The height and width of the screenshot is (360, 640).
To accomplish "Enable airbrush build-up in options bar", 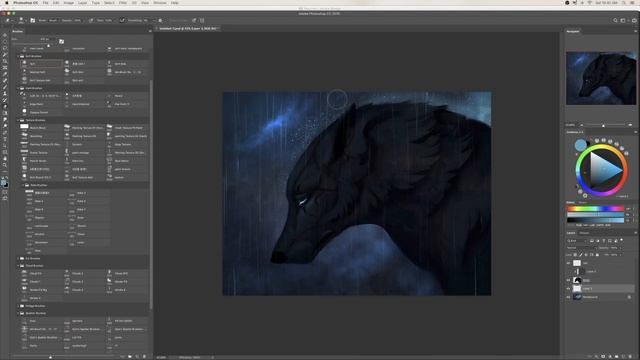I will (x=122, y=20).
